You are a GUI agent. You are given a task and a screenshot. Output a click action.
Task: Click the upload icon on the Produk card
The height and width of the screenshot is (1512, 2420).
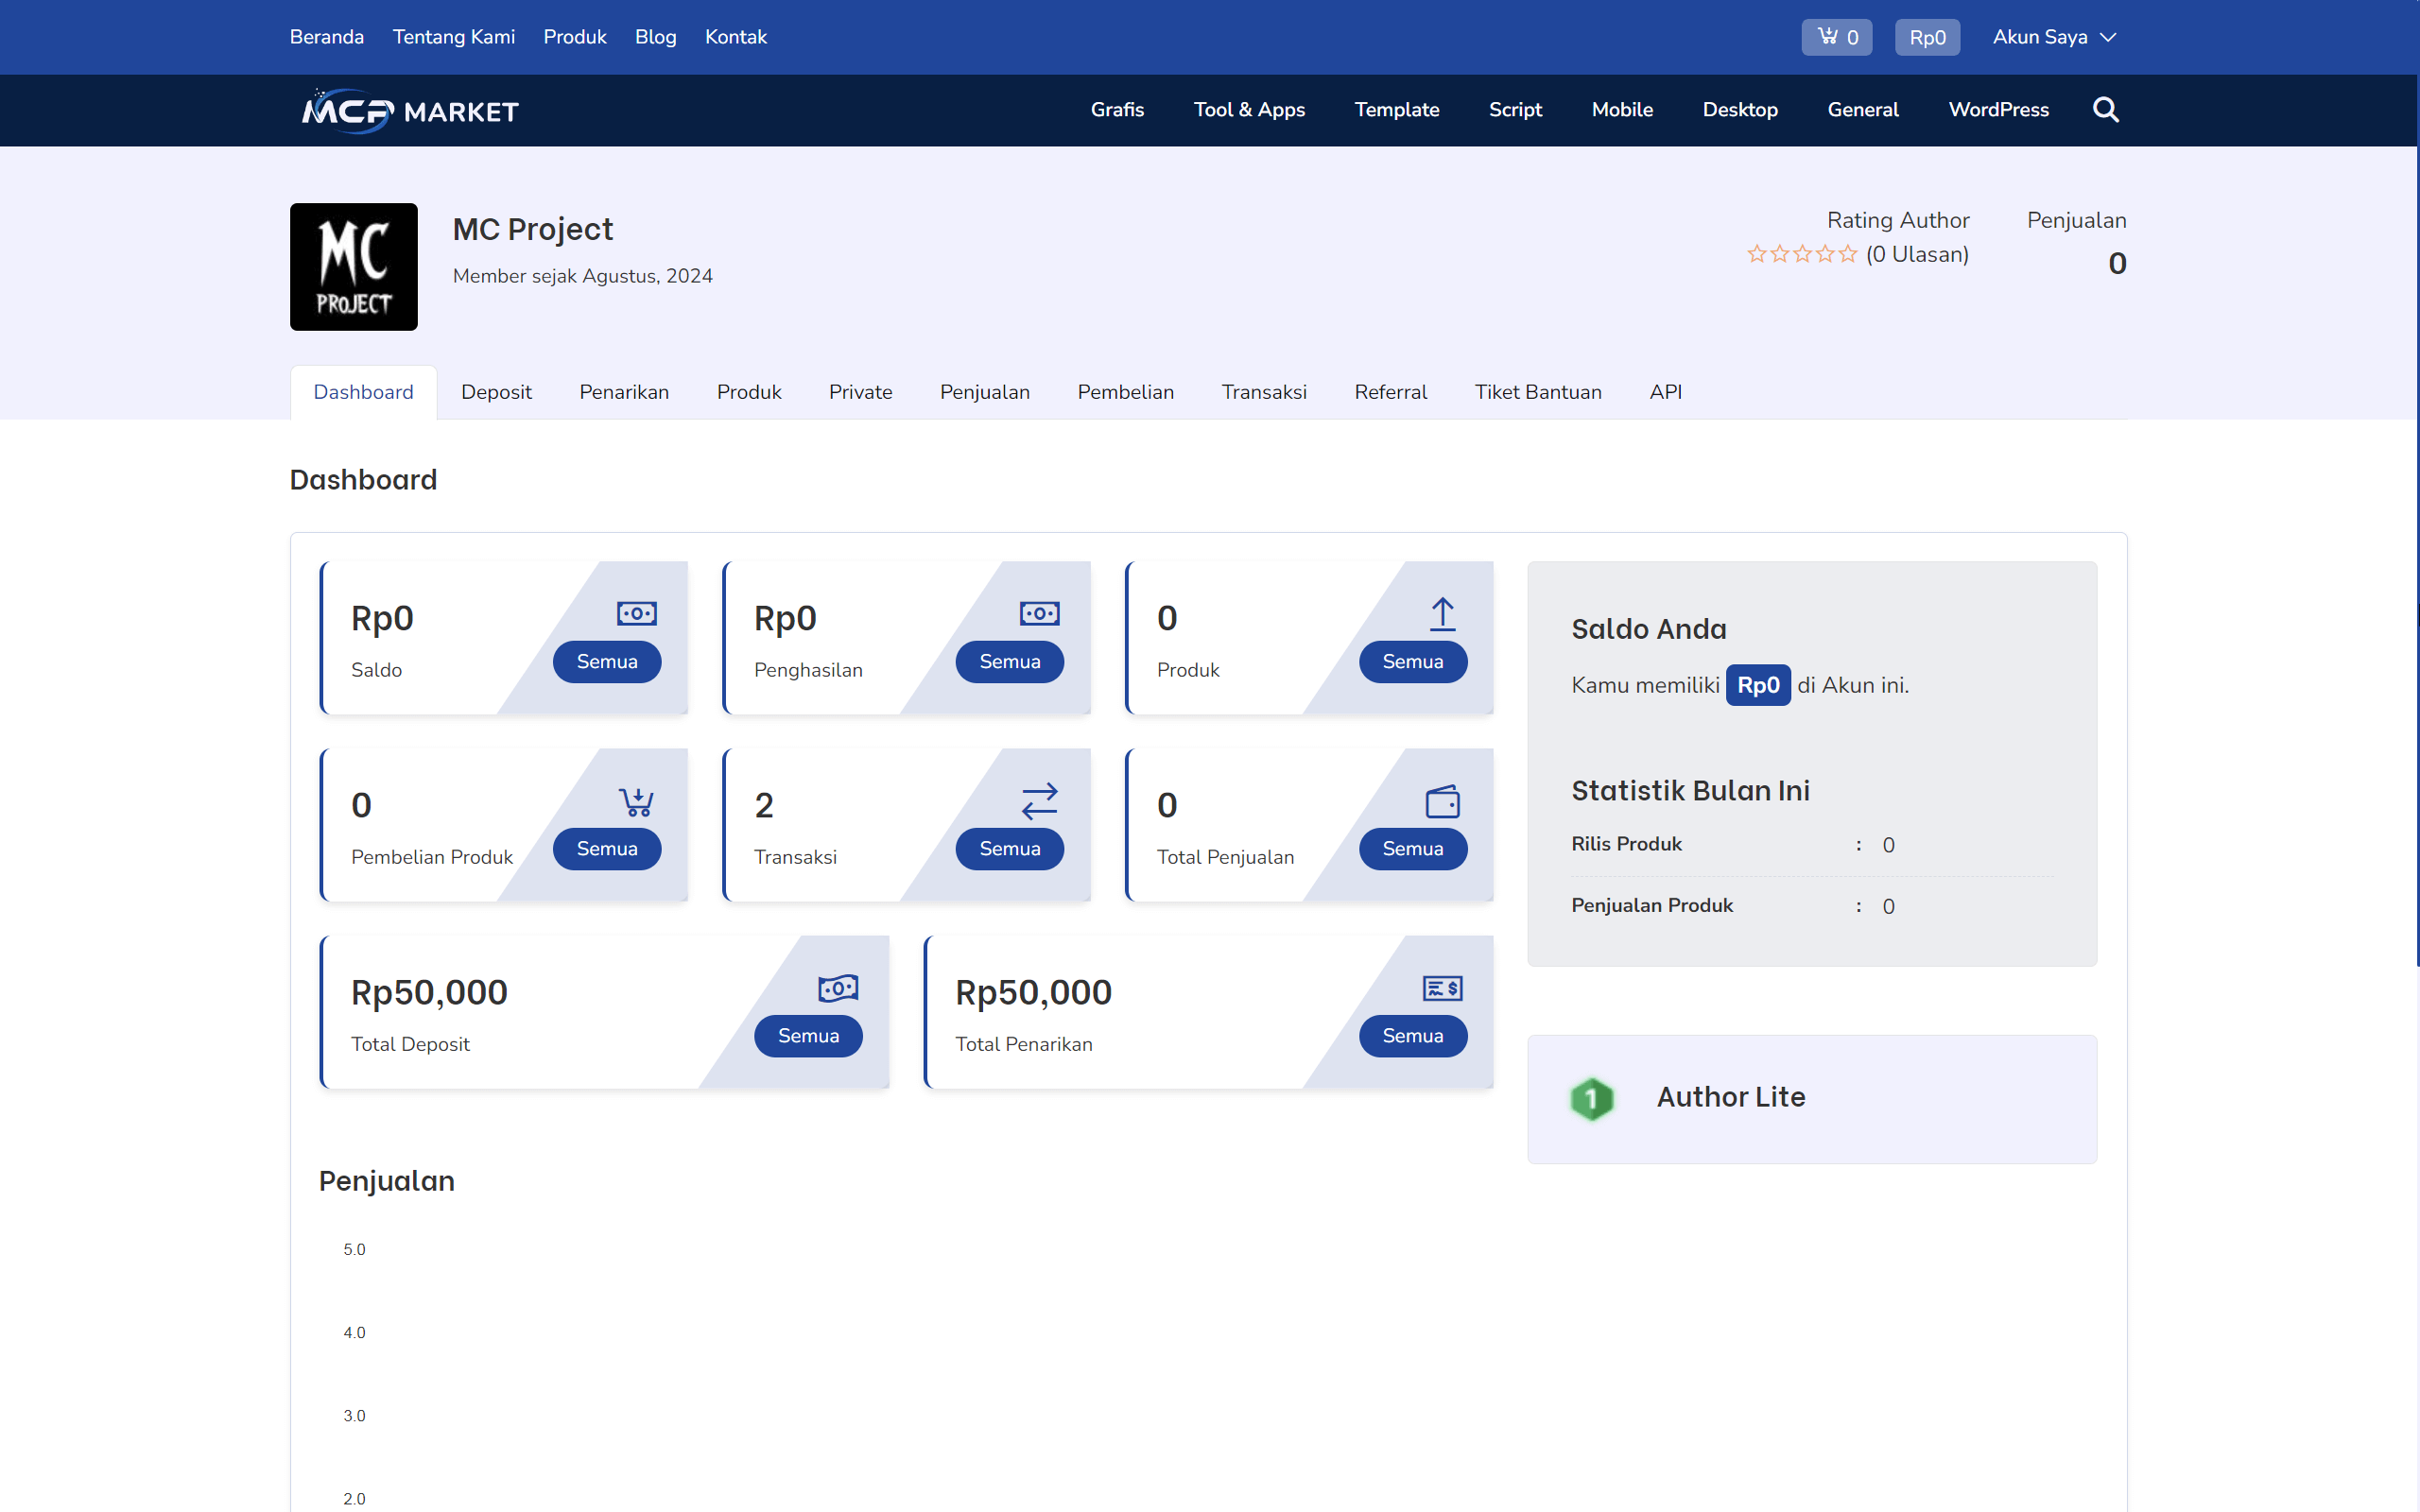tap(1441, 613)
